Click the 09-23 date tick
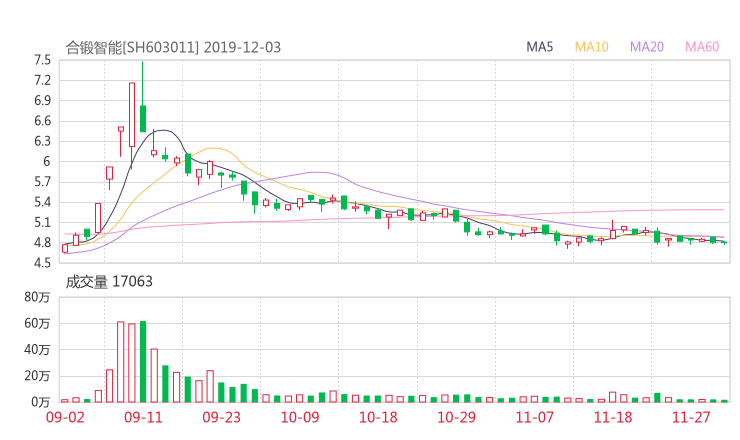Viewport: 740px width, 440px height. (x=222, y=417)
